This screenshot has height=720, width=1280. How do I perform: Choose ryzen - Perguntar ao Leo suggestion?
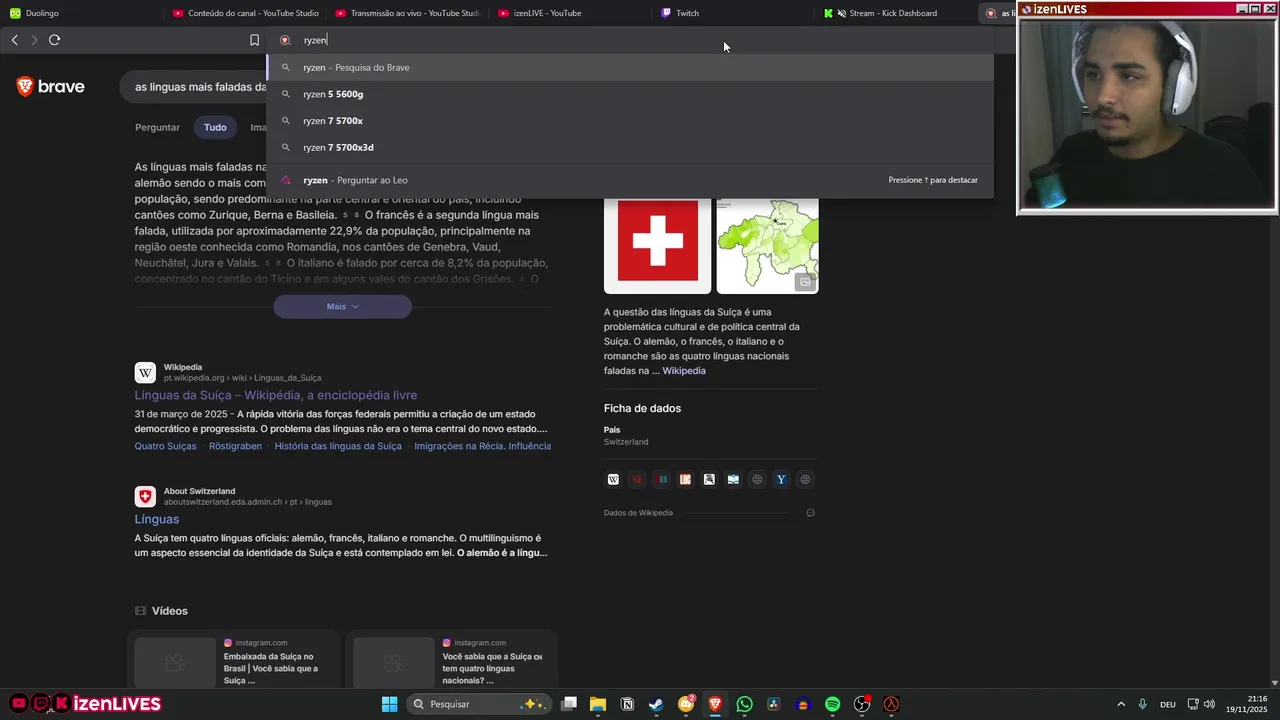tap(630, 180)
